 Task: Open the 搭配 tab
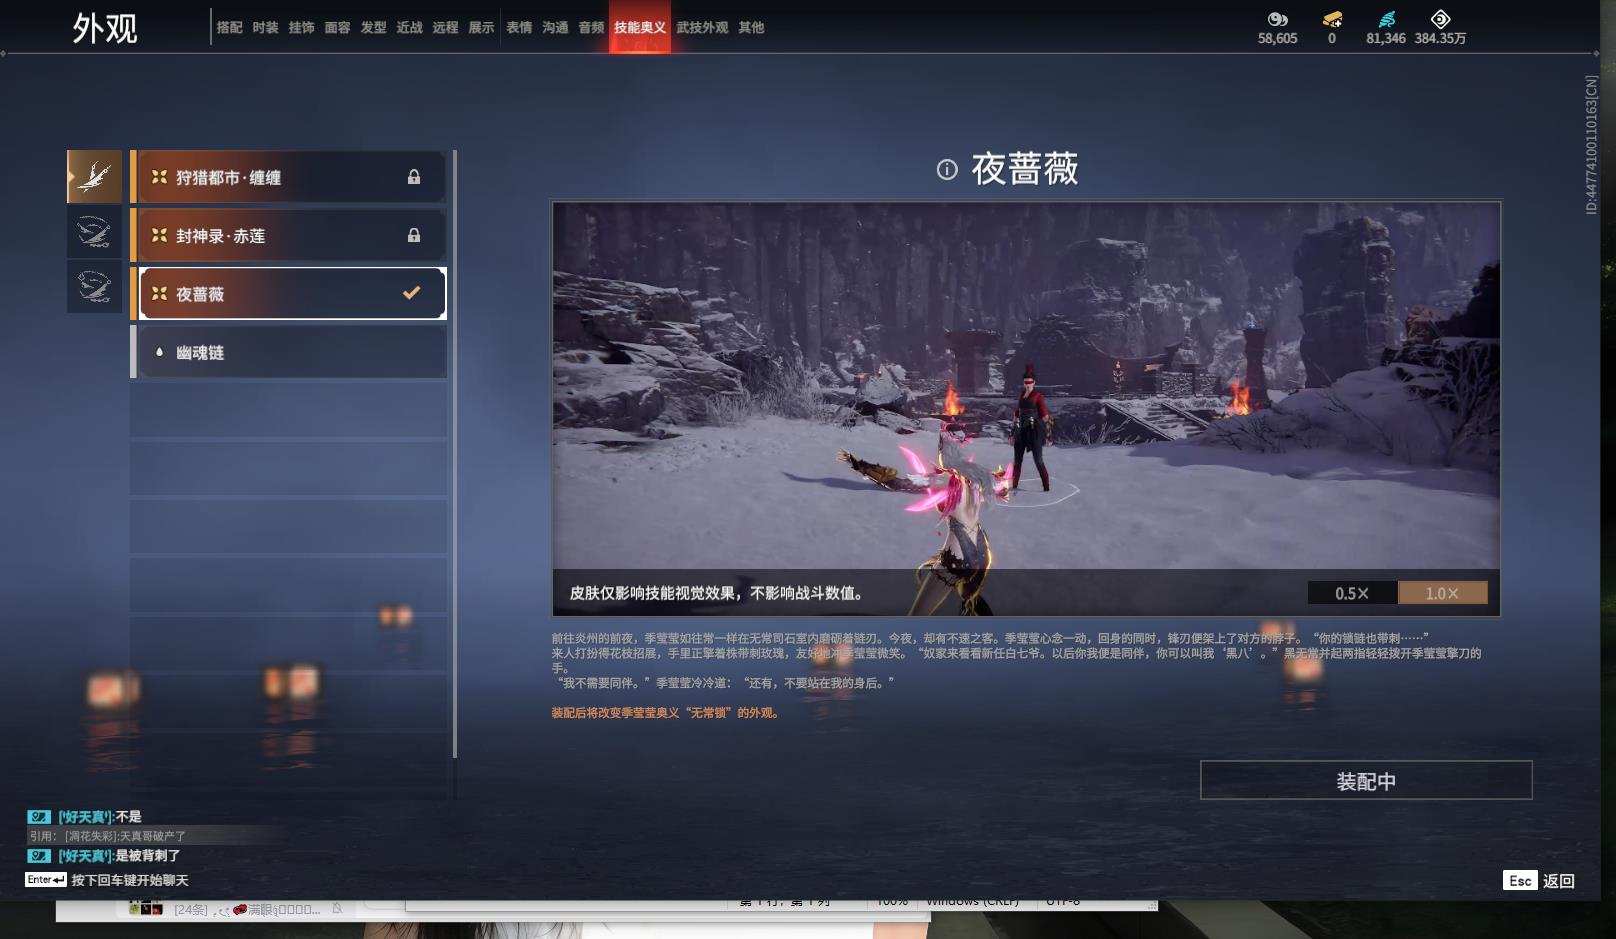point(229,28)
